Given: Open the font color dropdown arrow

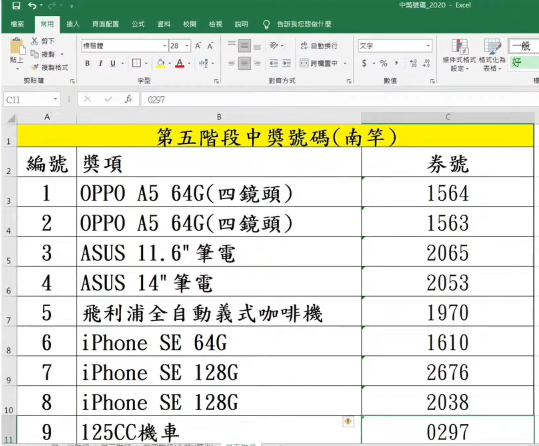Looking at the screenshot, I should [x=189, y=63].
